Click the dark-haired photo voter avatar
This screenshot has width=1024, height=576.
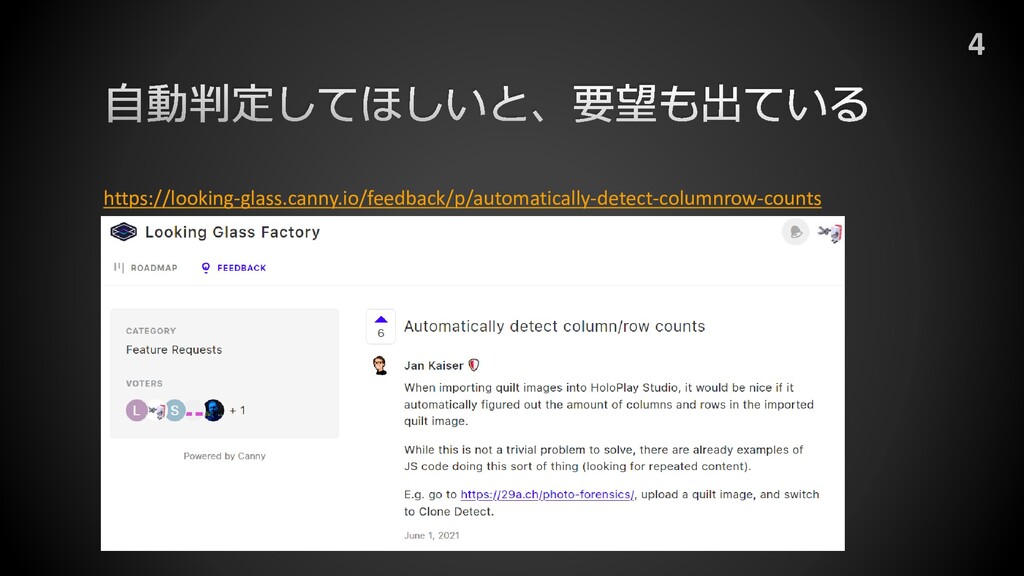tap(214, 410)
